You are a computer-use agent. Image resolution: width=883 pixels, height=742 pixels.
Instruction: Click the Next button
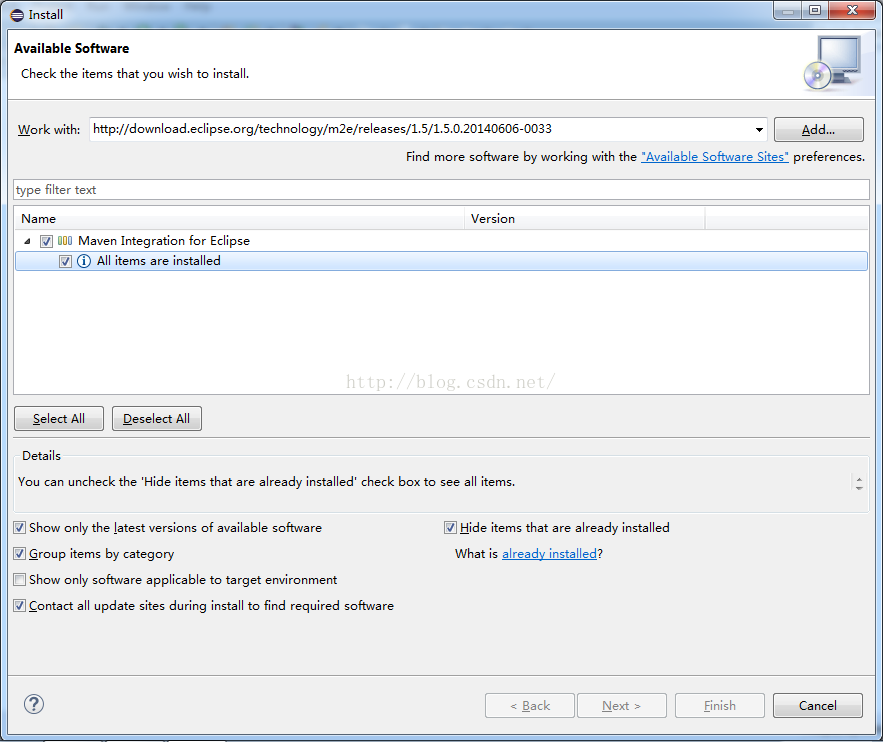pyautogui.click(x=622, y=705)
